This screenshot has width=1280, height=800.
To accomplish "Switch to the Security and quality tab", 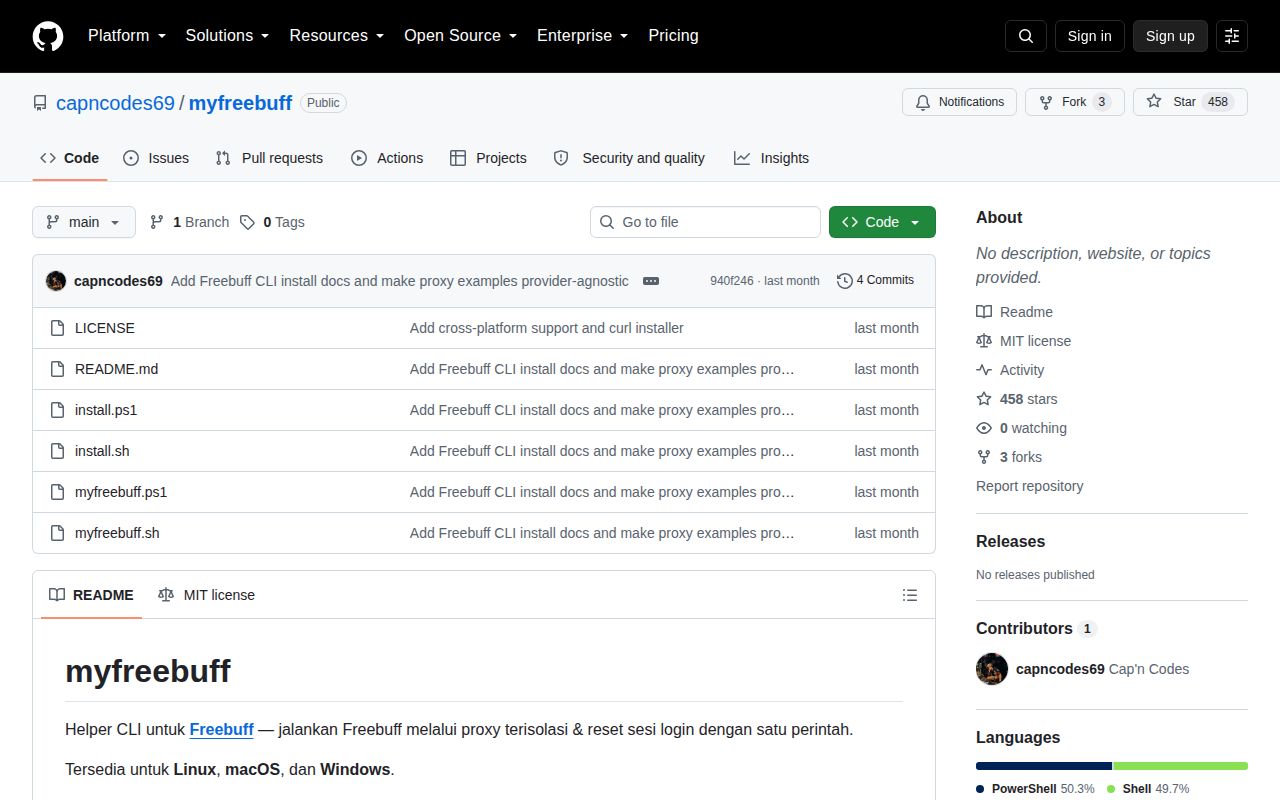I will 629,158.
